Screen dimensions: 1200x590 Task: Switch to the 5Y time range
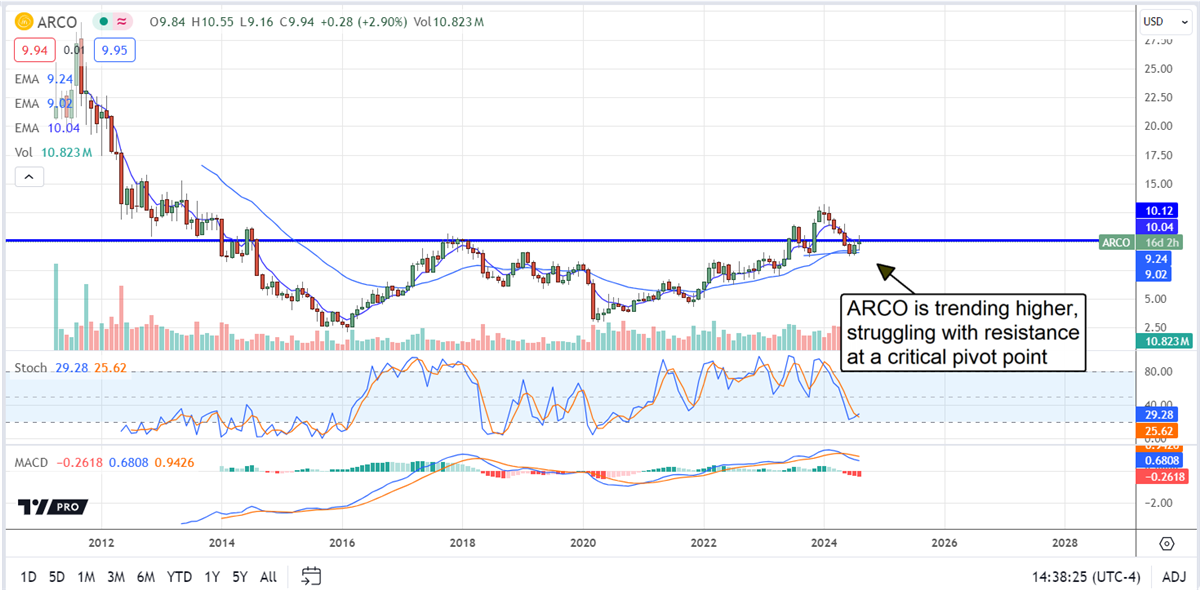[x=240, y=576]
